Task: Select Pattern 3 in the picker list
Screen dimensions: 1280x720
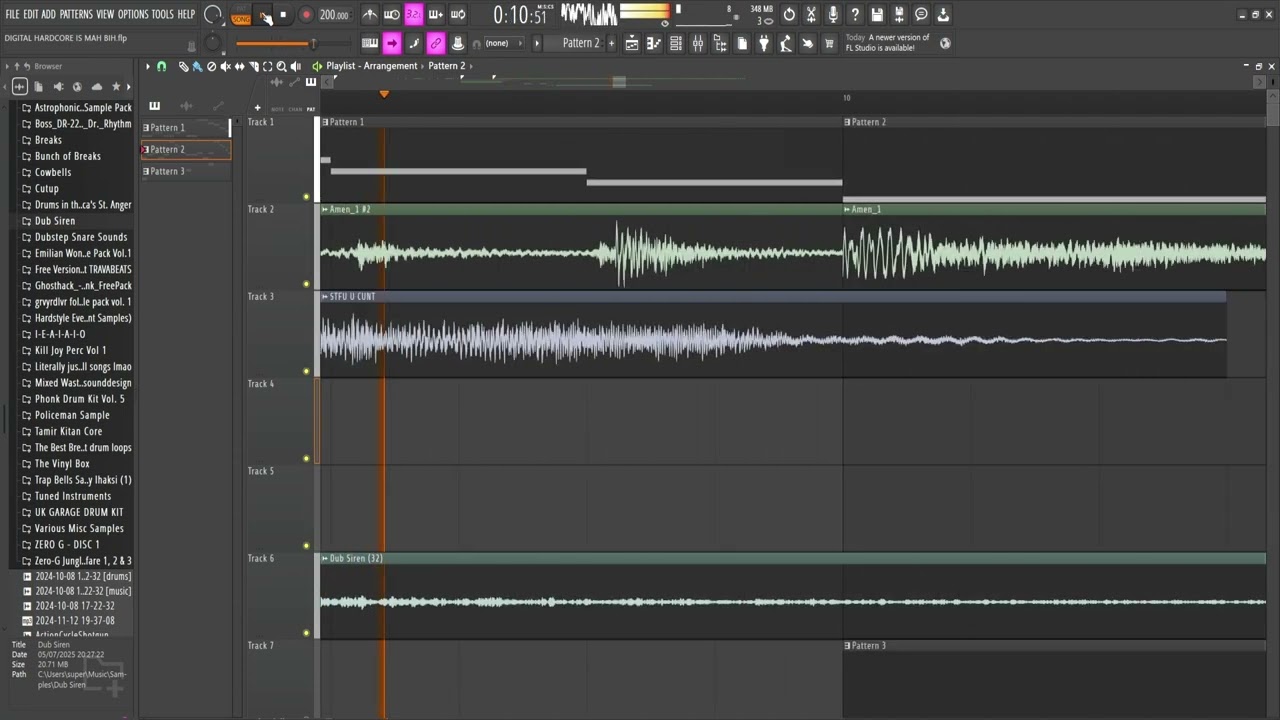Action: [x=186, y=171]
